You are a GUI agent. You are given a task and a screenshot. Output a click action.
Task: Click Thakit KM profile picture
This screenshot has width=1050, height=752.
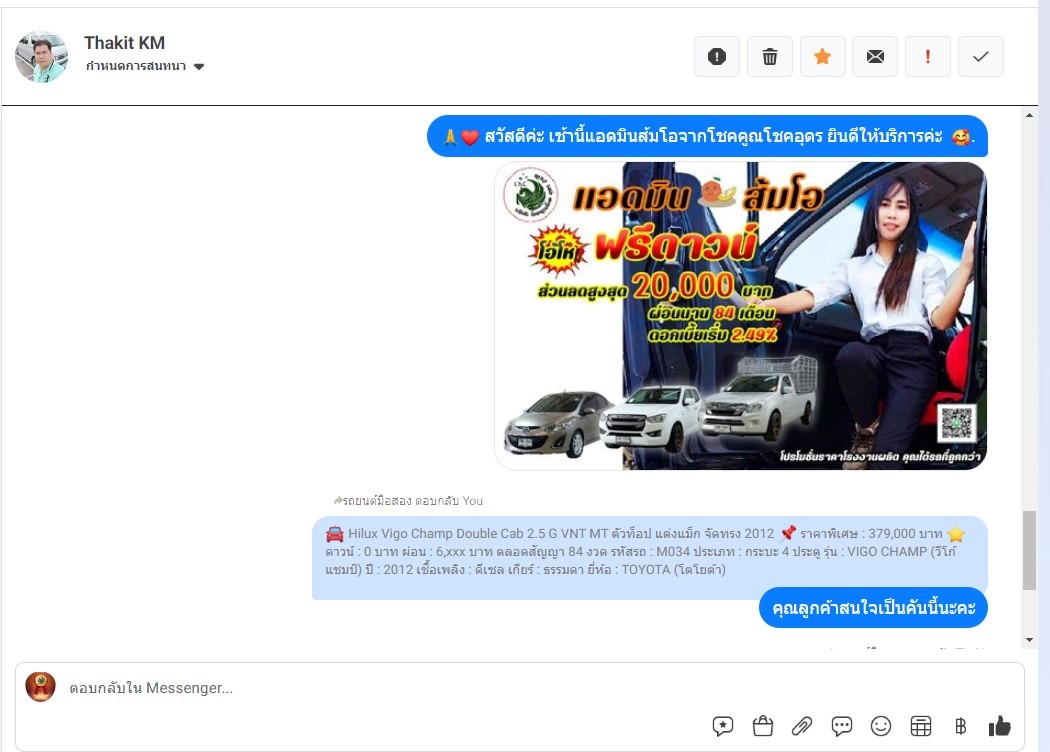click(42, 56)
